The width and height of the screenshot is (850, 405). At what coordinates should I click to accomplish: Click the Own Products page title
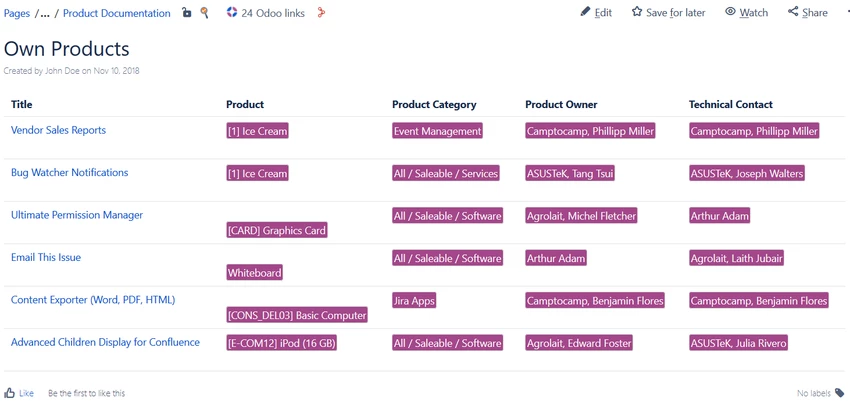[67, 49]
